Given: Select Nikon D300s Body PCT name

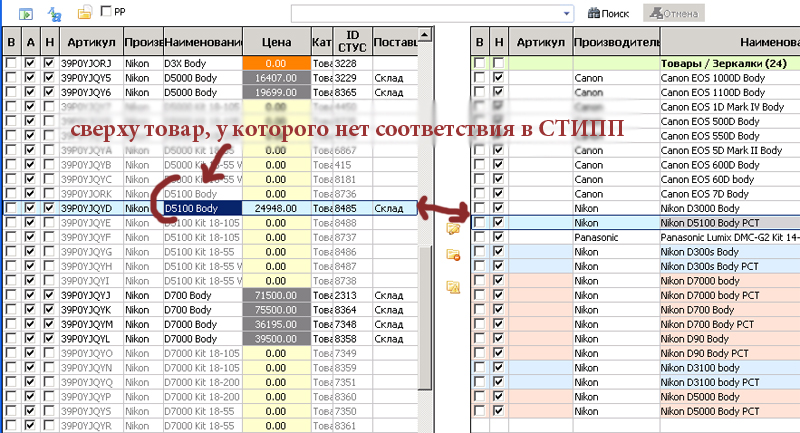Looking at the screenshot, I should pyautogui.click(x=710, y=266).
